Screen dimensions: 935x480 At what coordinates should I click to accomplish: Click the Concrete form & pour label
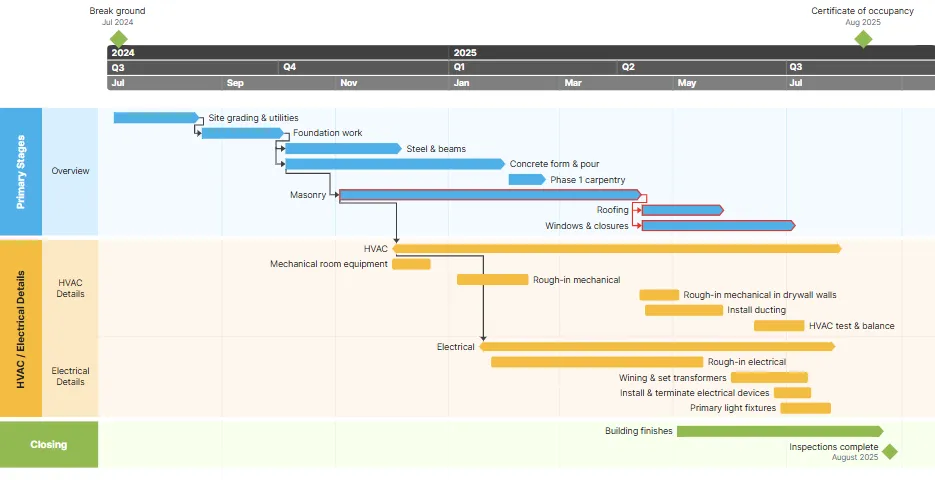[x=555, y=164]
